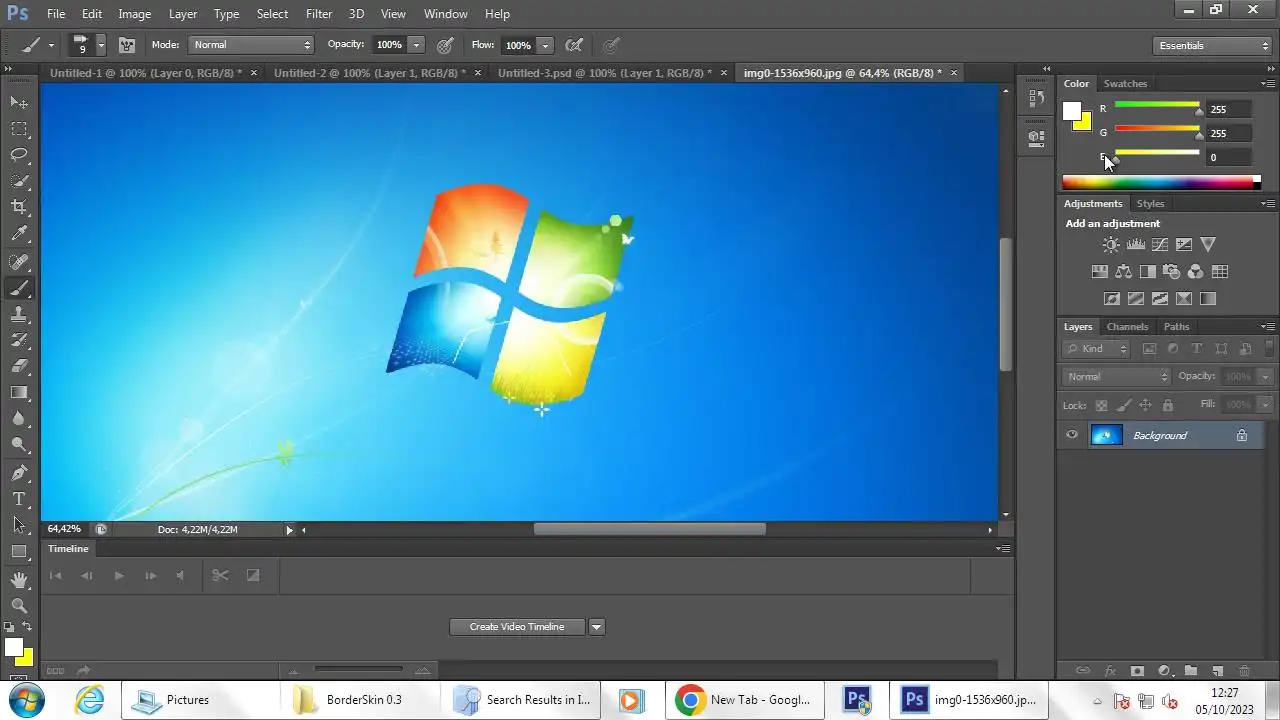The height and width of the screenshot is (720, 1280).
Task: Open the layer filter Kind dropdown
Action: (1097, 349)
